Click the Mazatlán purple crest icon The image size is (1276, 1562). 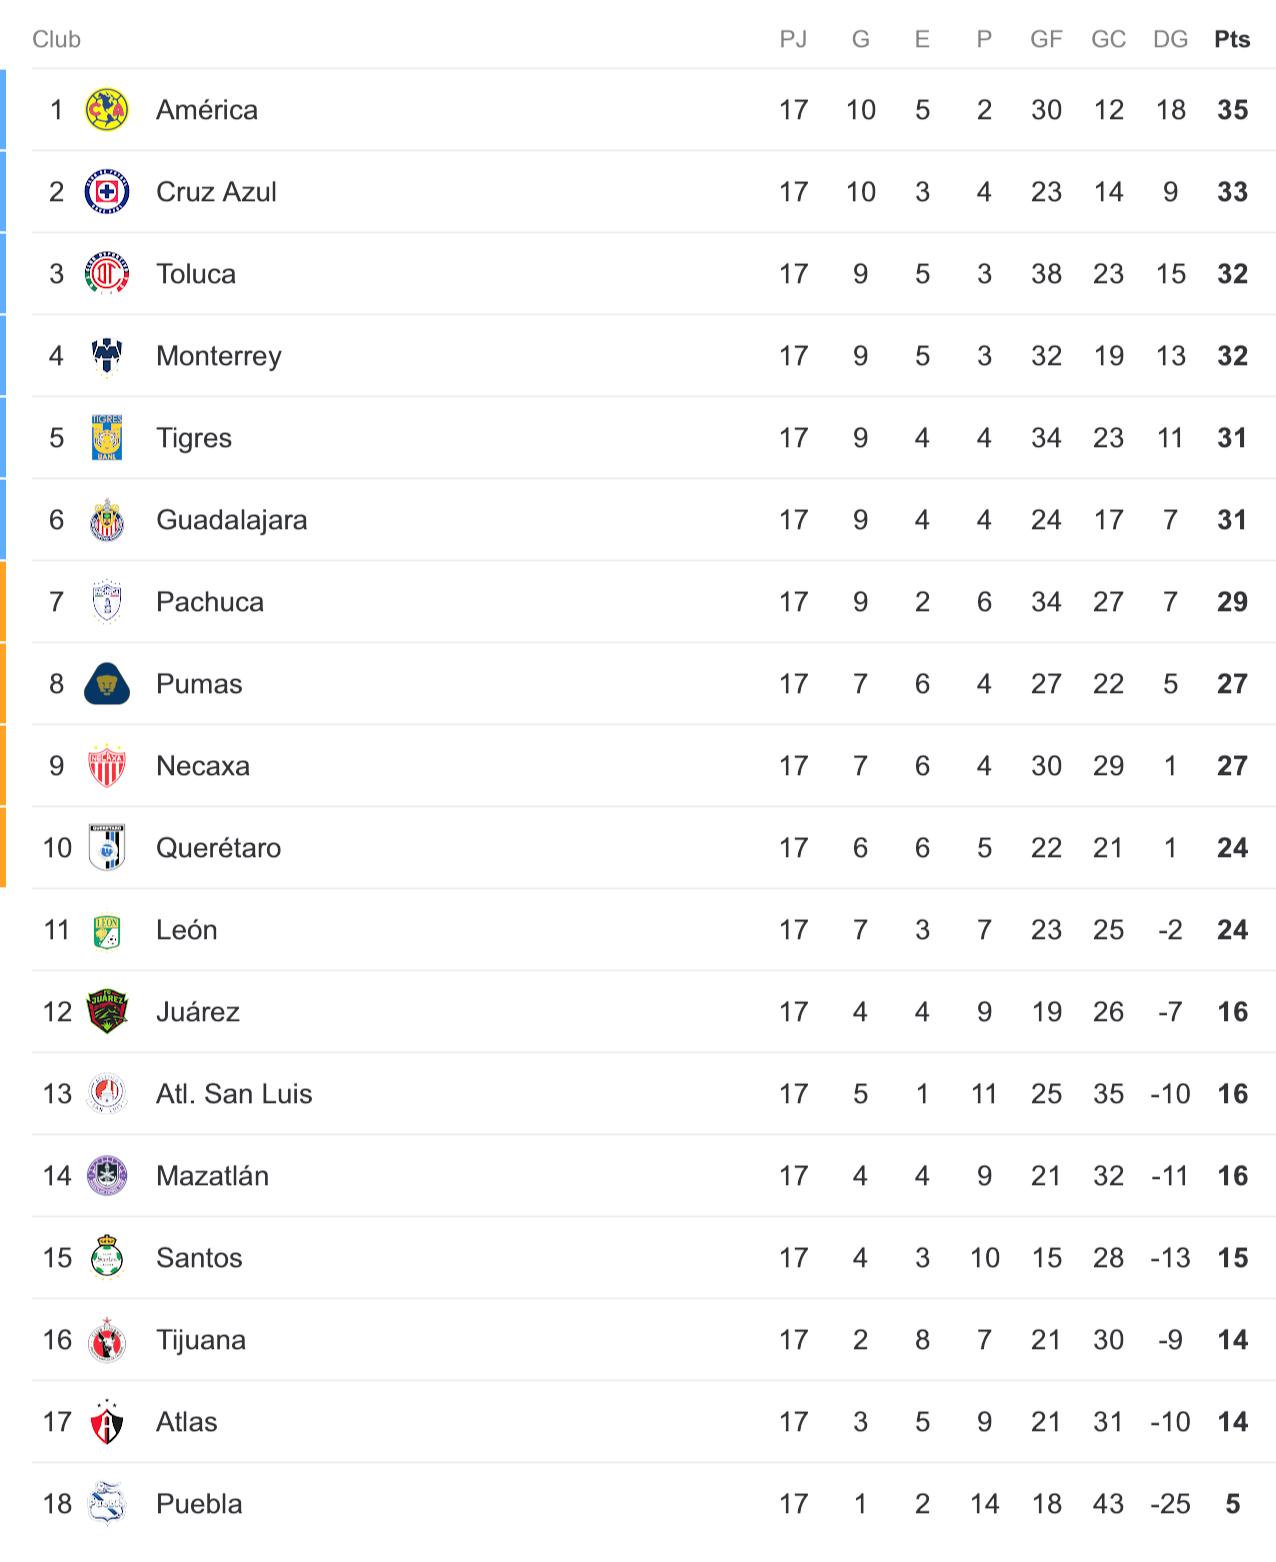[x=107, y=1176]
